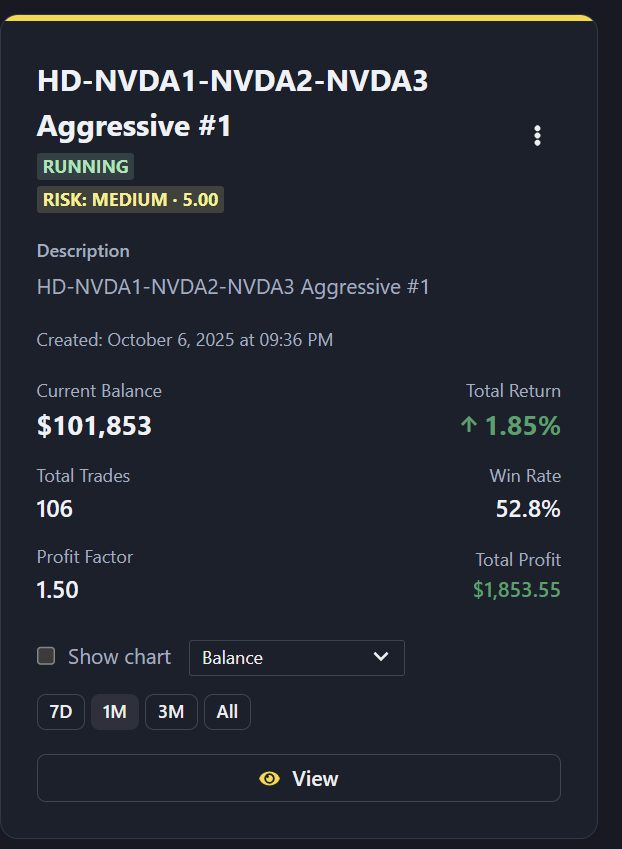Switch to the 1M time range
Image resolution: width=622 pixels, height=849 pixels.
point(115,712)
